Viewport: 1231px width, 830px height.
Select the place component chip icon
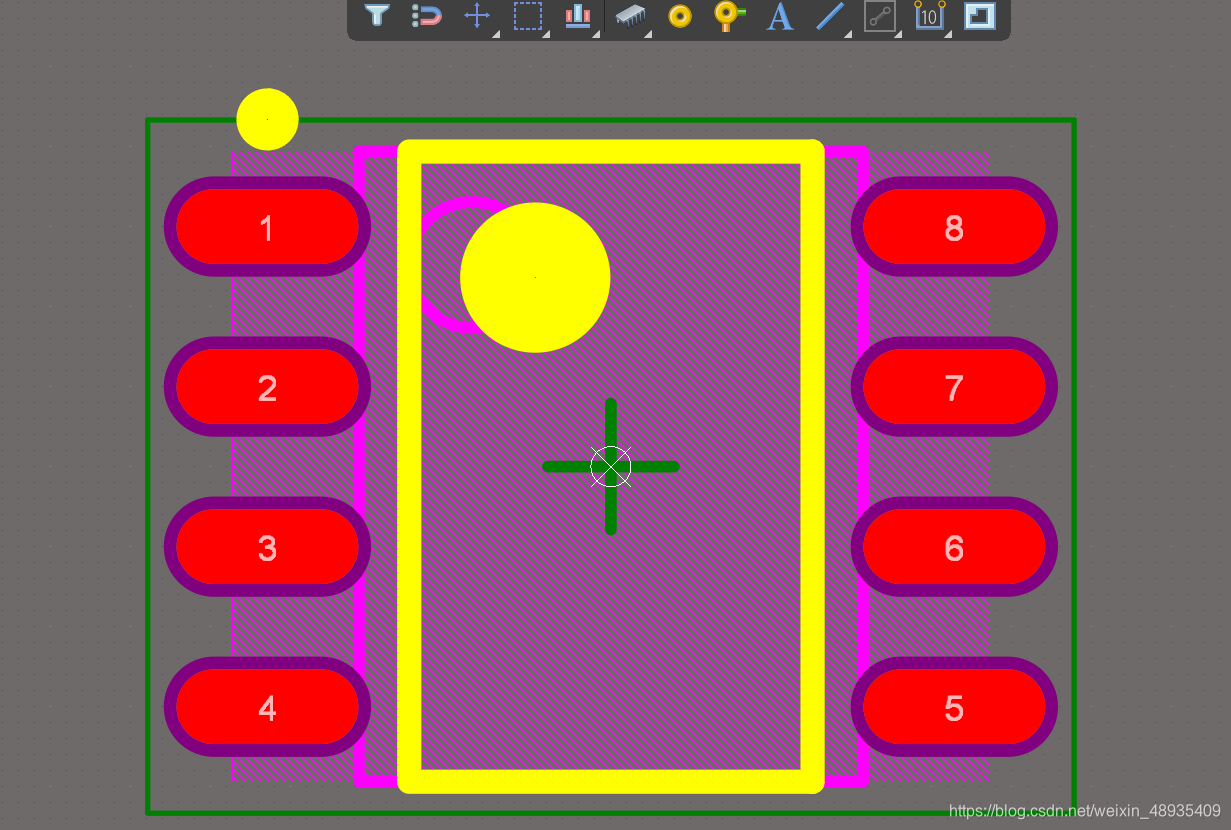629,16
